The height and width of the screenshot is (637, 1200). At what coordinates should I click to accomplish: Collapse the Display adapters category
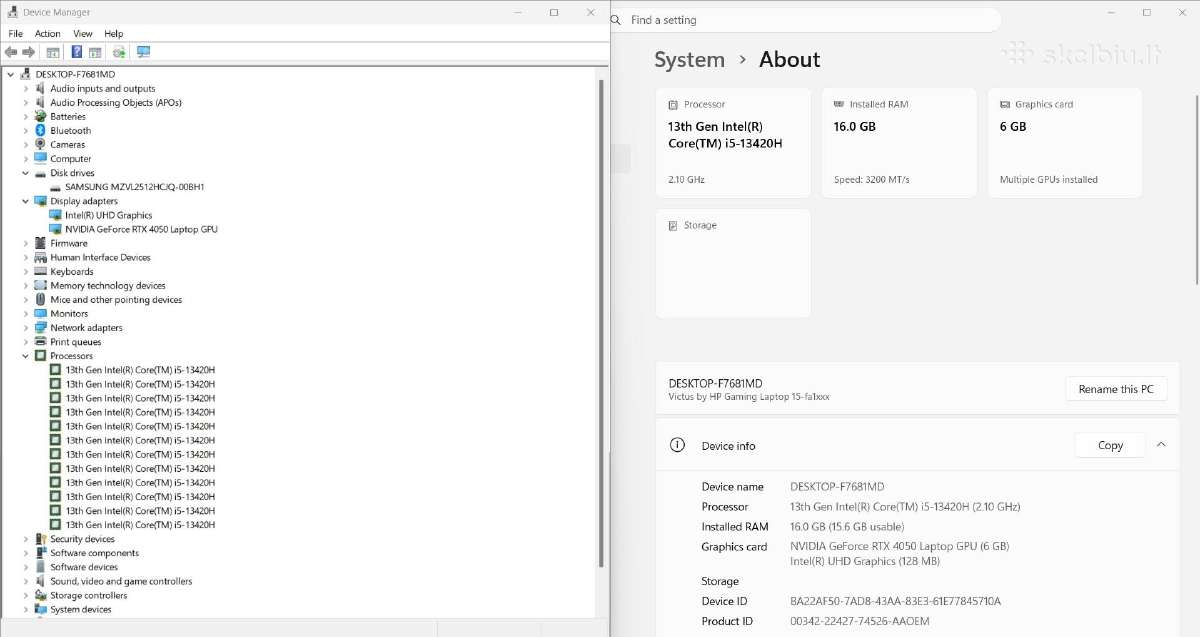click(x=26, y=201)
